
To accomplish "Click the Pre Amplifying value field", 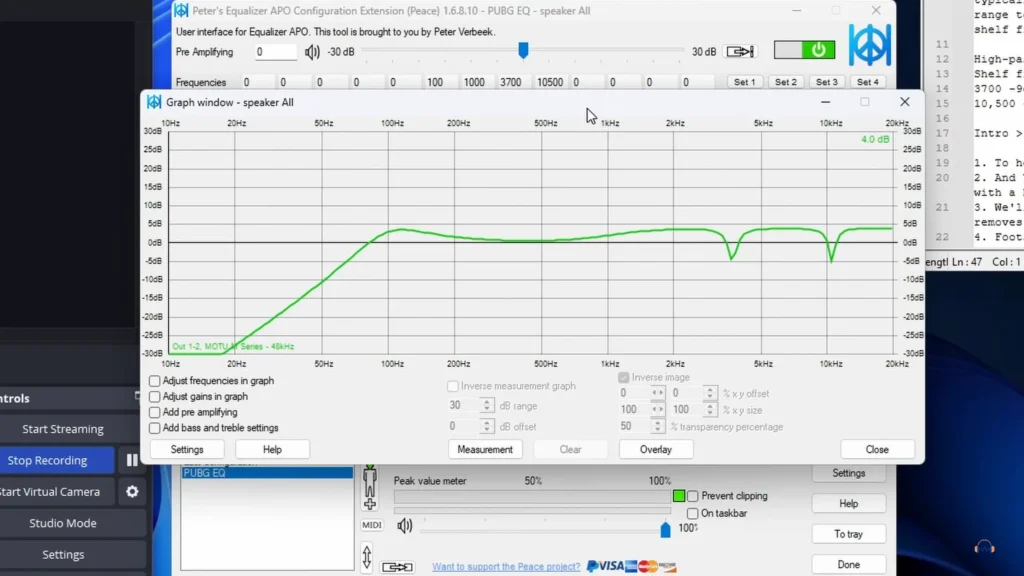I will click(x=275, y=52).
